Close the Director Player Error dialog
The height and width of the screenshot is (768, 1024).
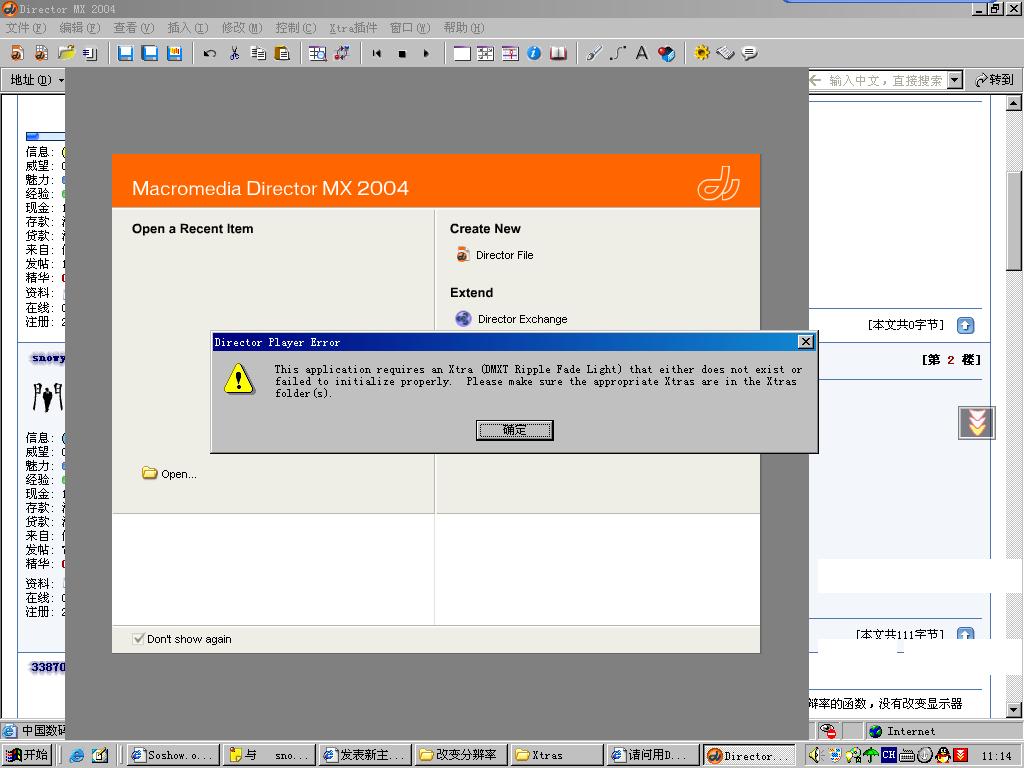tap(806, 342)
